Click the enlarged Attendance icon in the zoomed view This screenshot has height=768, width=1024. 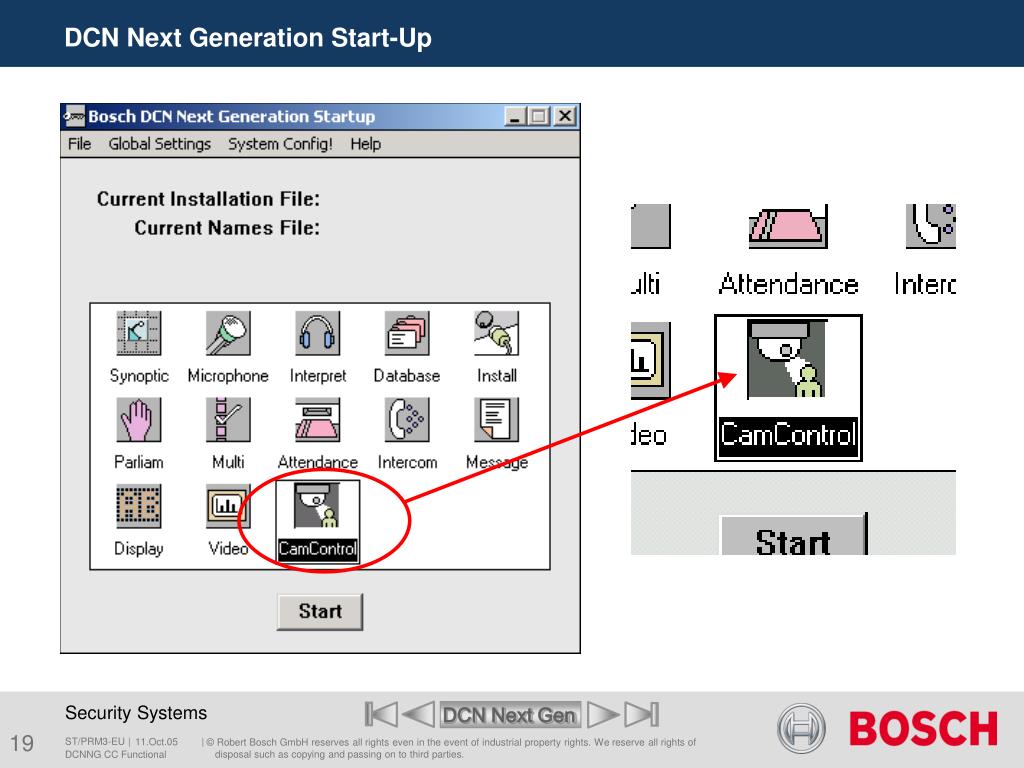click(x=788, y=227)
